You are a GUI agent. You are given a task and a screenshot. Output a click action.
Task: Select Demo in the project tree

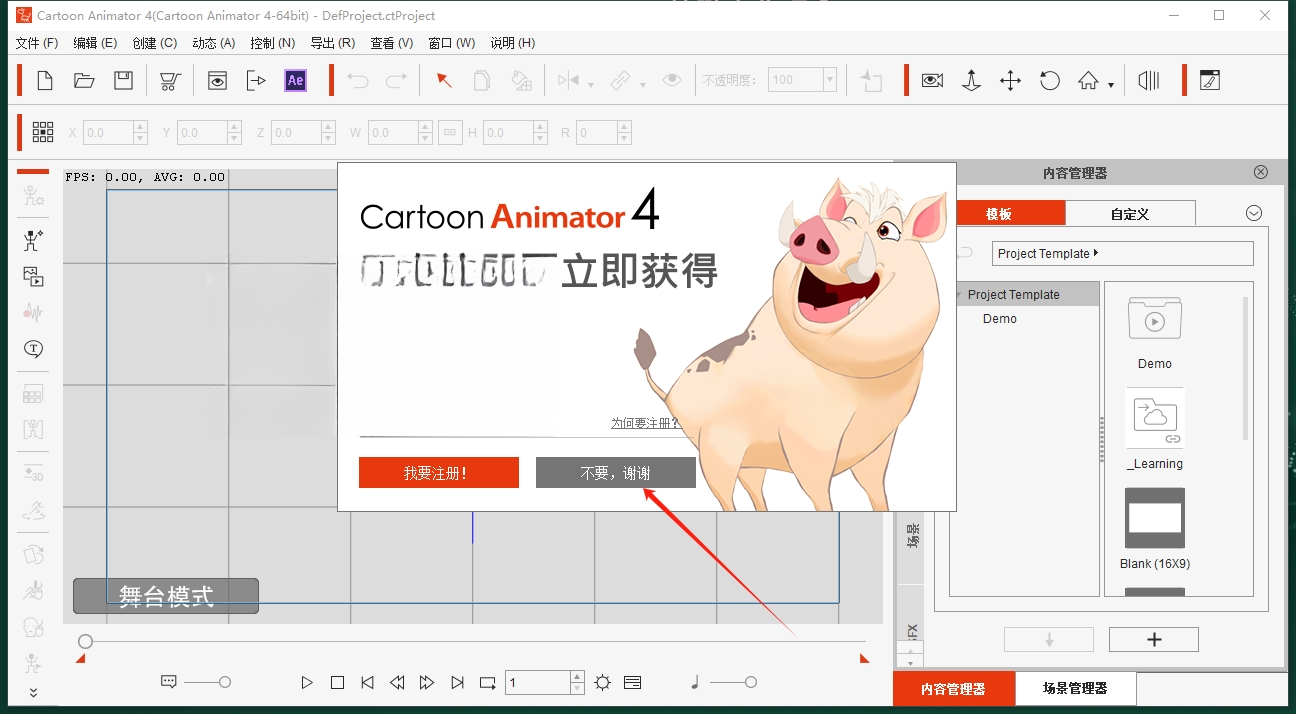click(999, 318)
